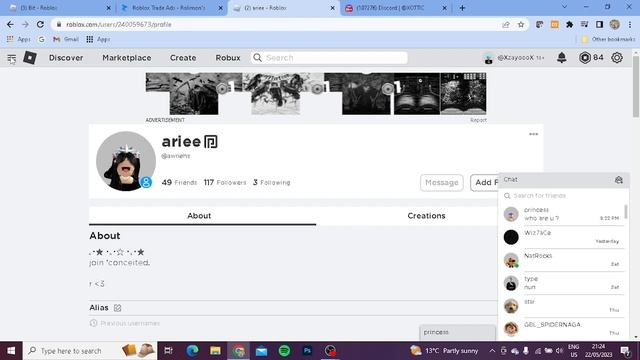The image size is (640, 360).
Task: Open chat with GBL_SPIDERNAGA
Action: (x=562, y=329)
